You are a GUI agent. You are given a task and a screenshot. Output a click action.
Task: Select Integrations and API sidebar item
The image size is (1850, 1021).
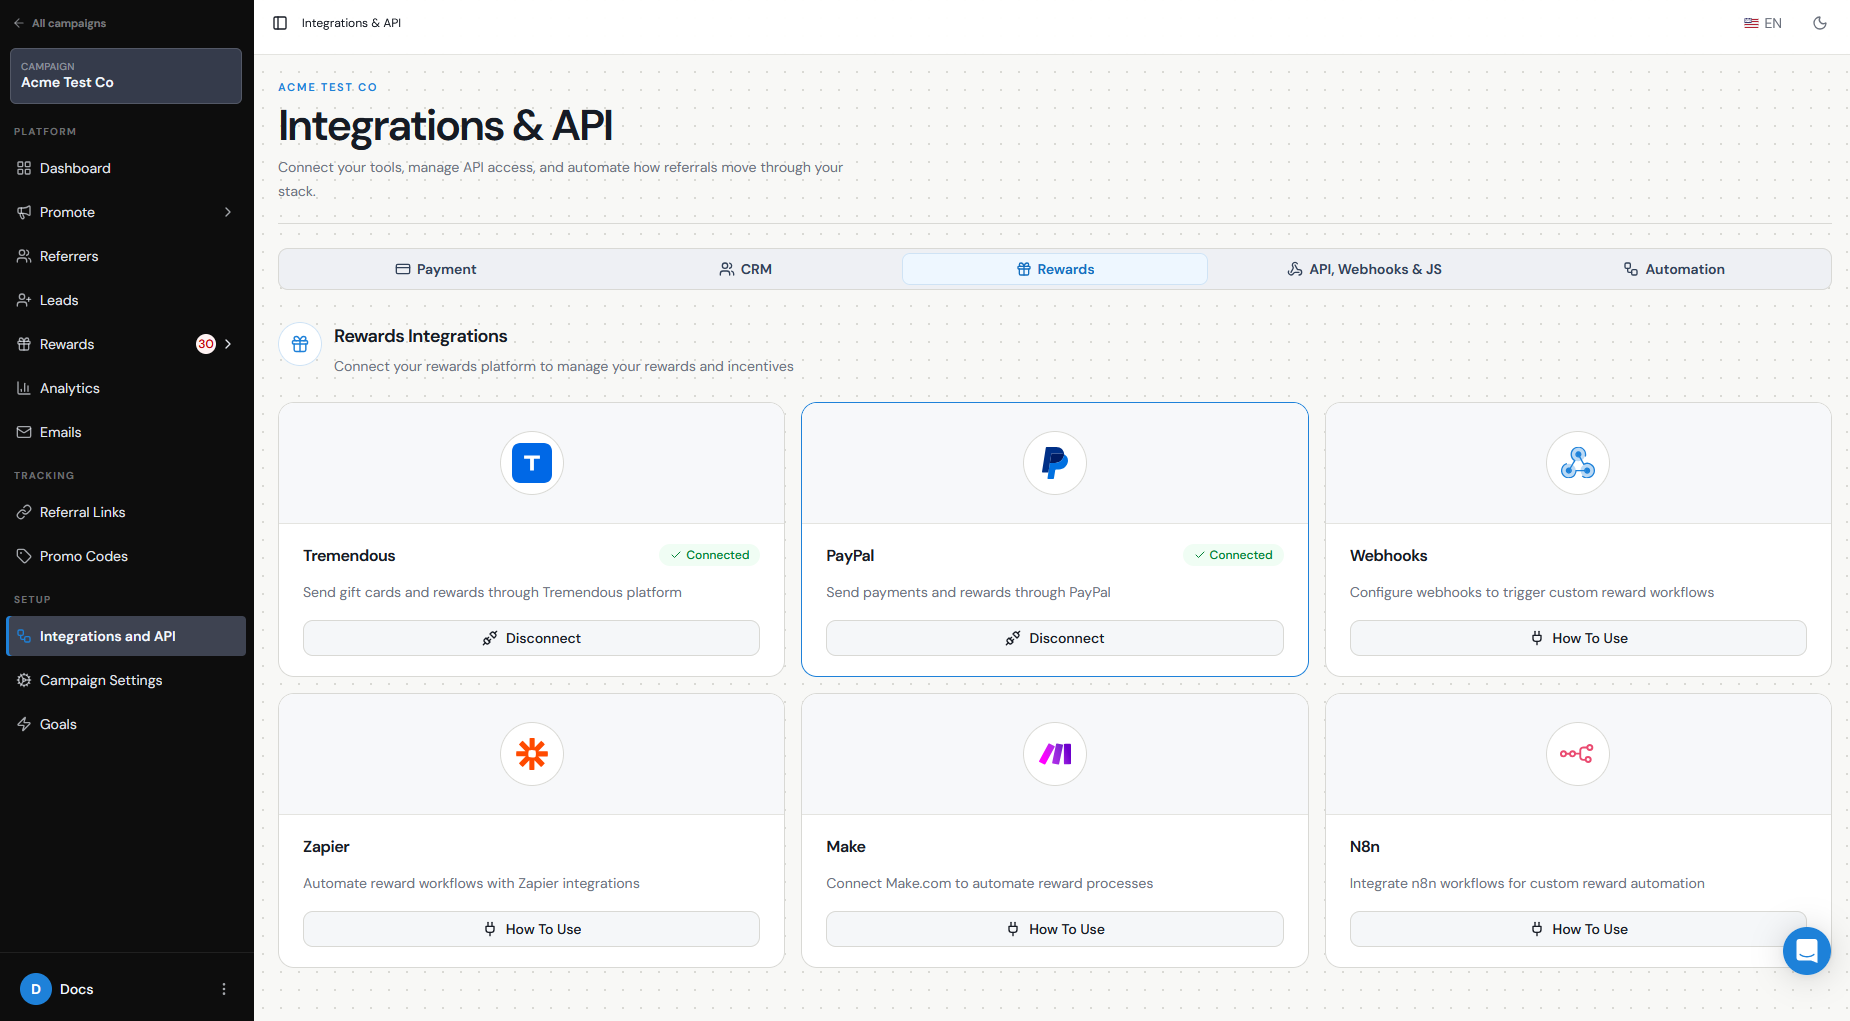pyautogui.click(x=126, y=636)
